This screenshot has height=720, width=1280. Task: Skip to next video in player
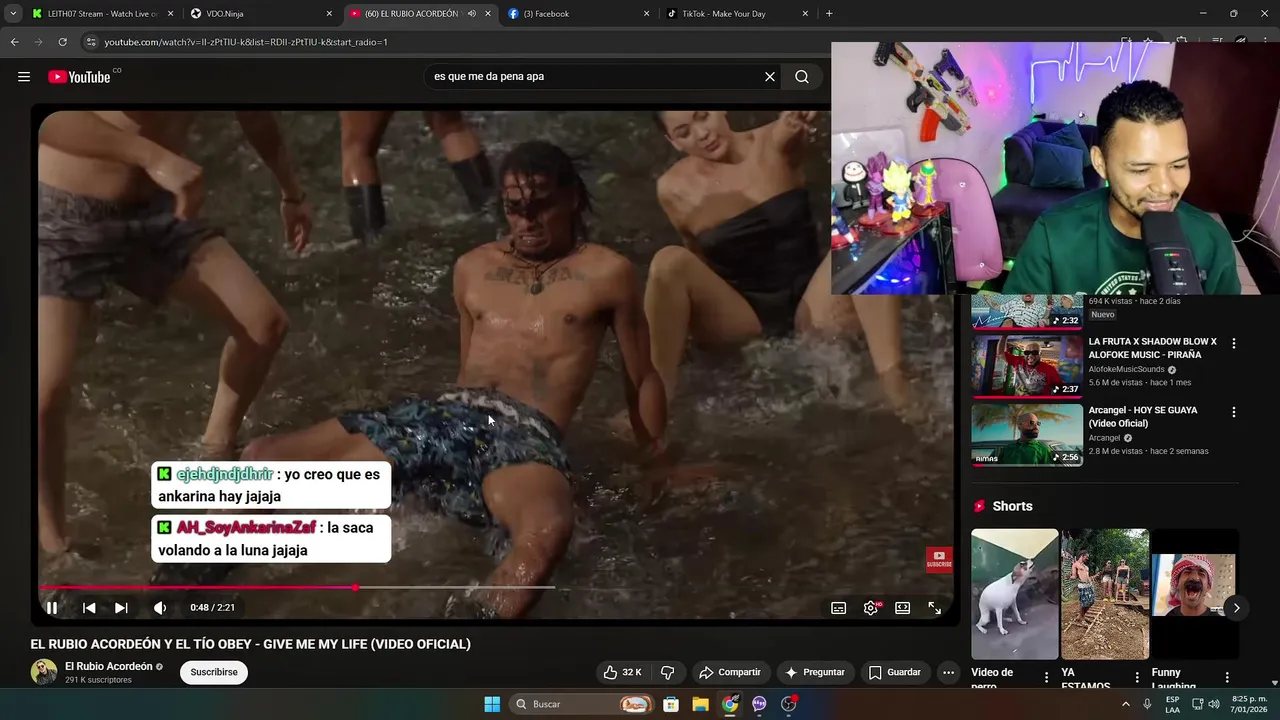(x=121, y=607)
